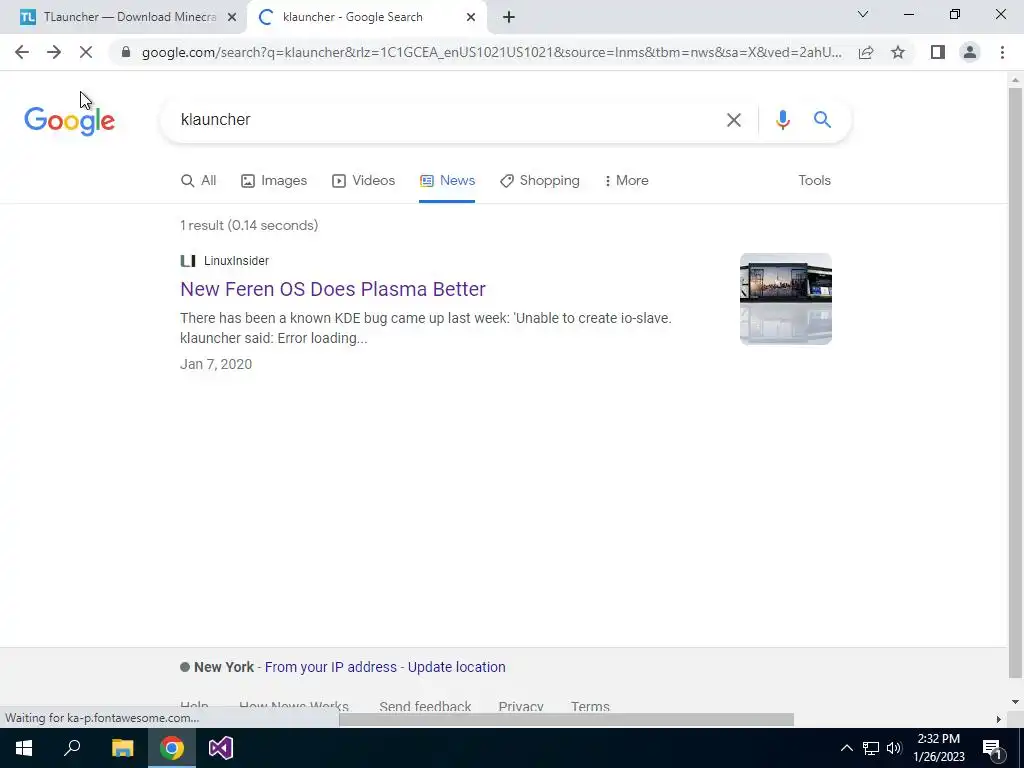Click the address bar URL
This screenshot has width=1024, height=768.
(492, 52)
